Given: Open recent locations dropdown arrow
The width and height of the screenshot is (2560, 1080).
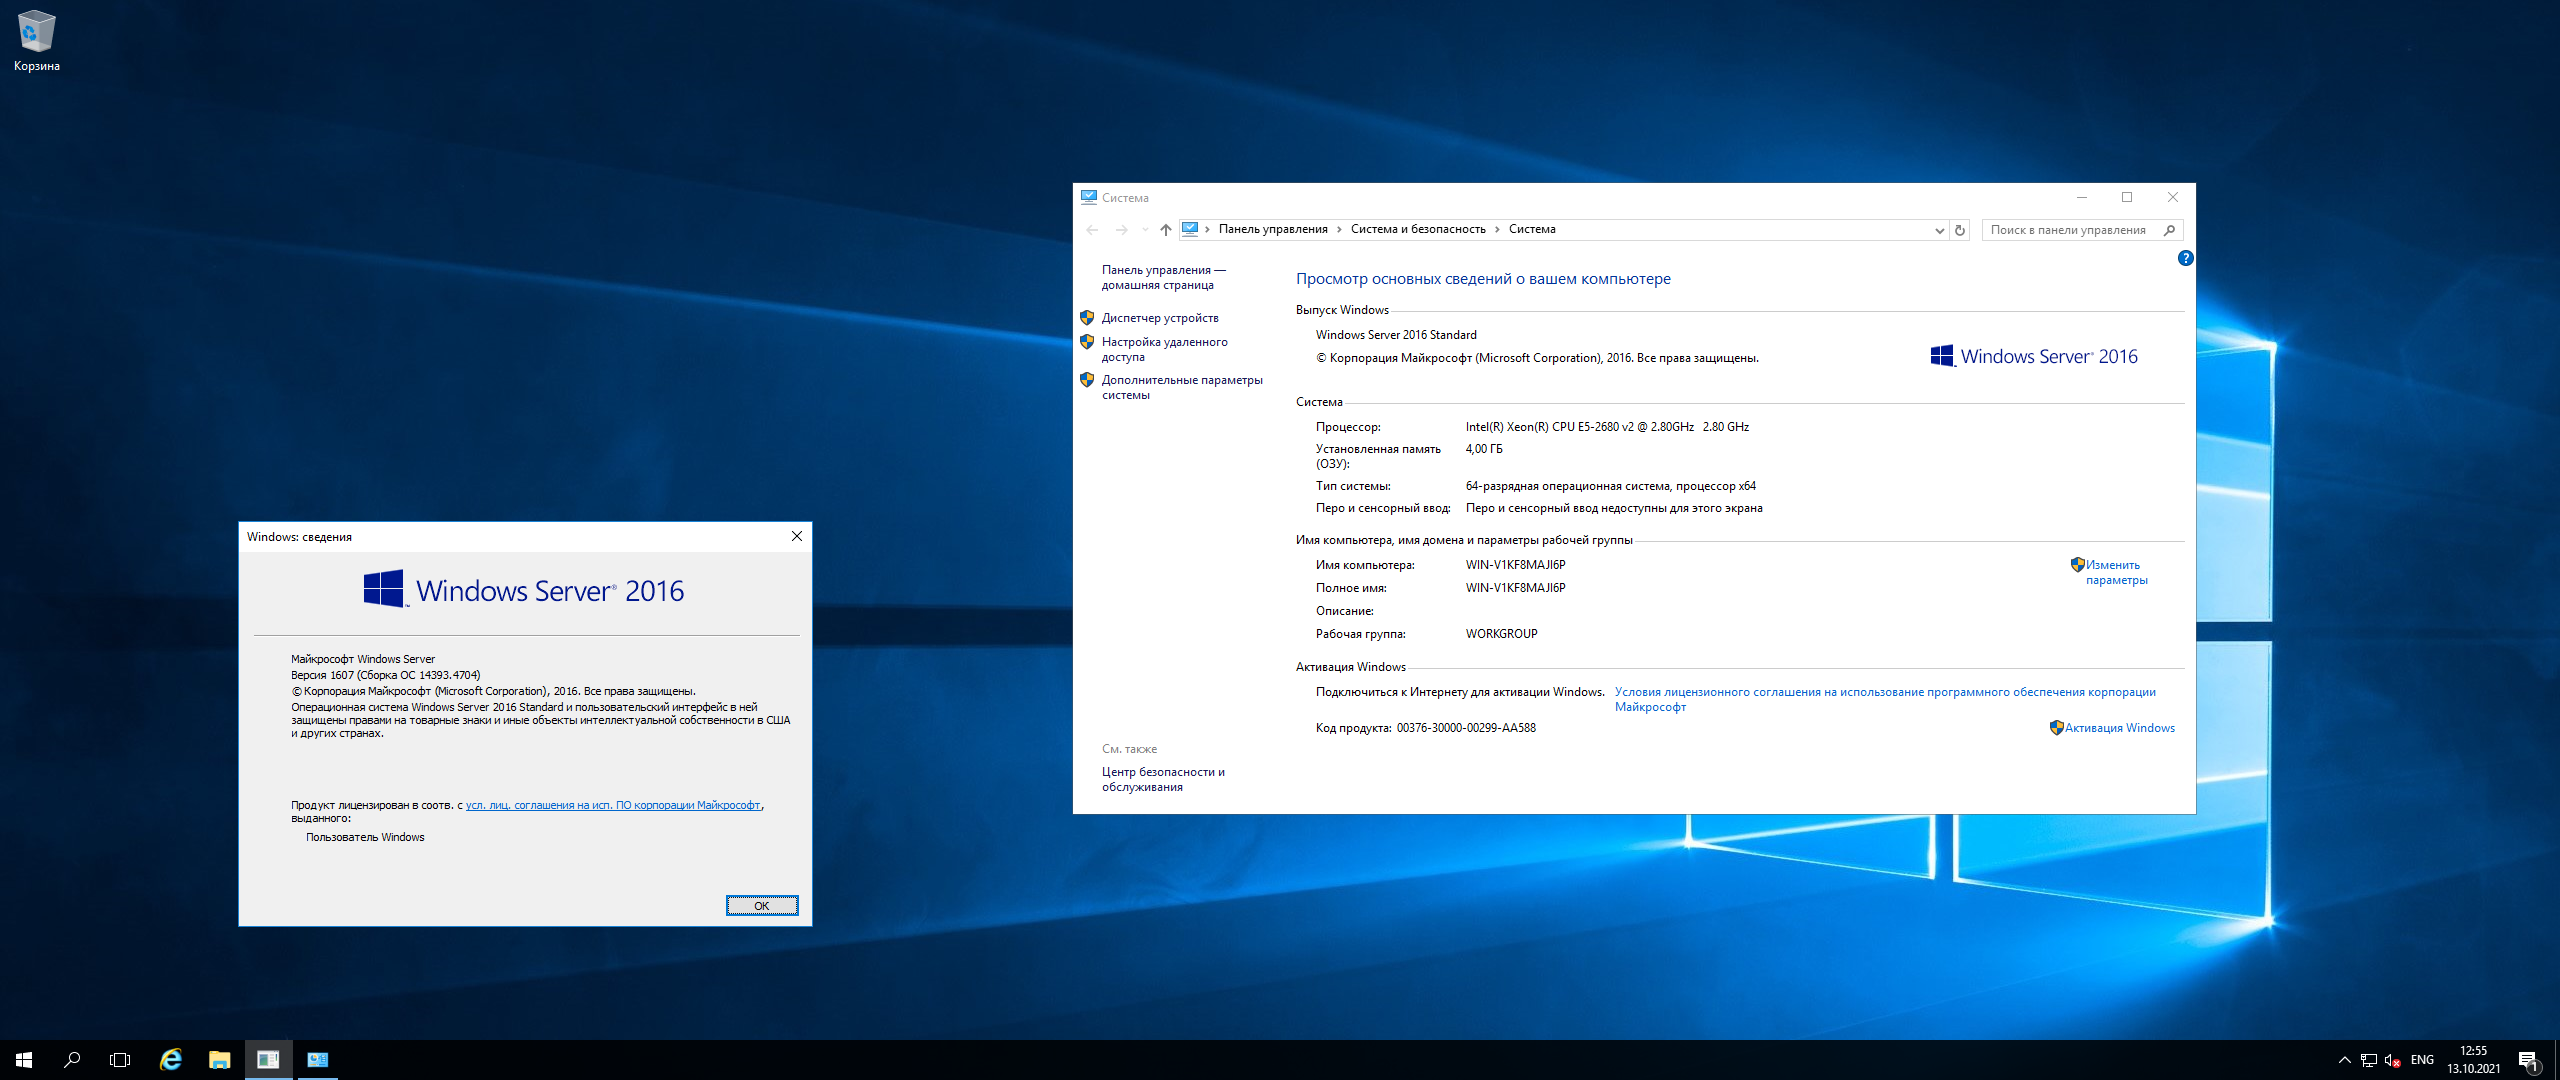Looking at the screenshot, I should coord(1145,230).
